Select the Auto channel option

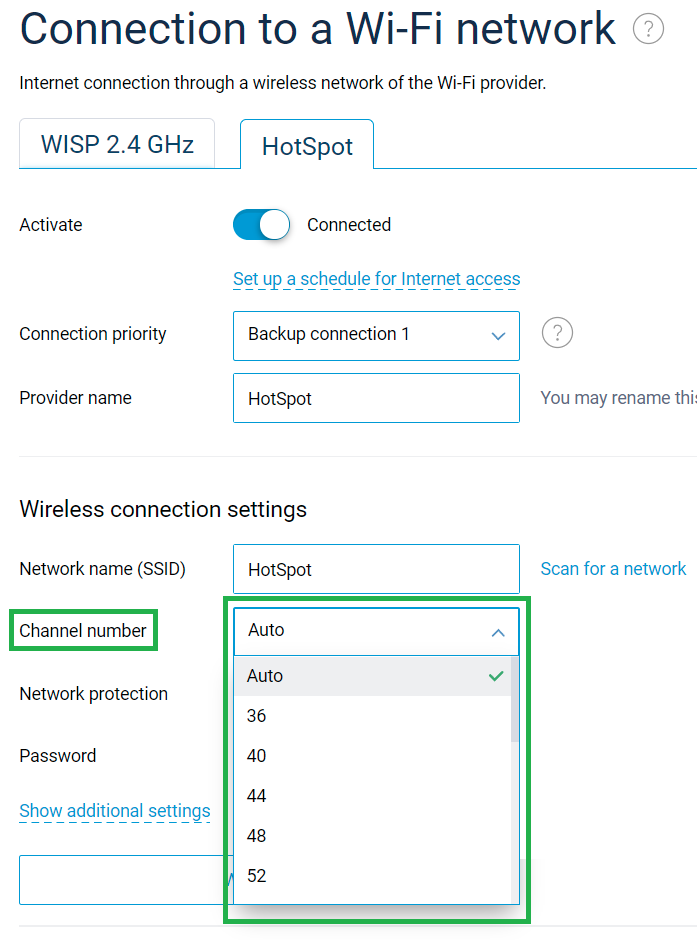click(372, 676)
